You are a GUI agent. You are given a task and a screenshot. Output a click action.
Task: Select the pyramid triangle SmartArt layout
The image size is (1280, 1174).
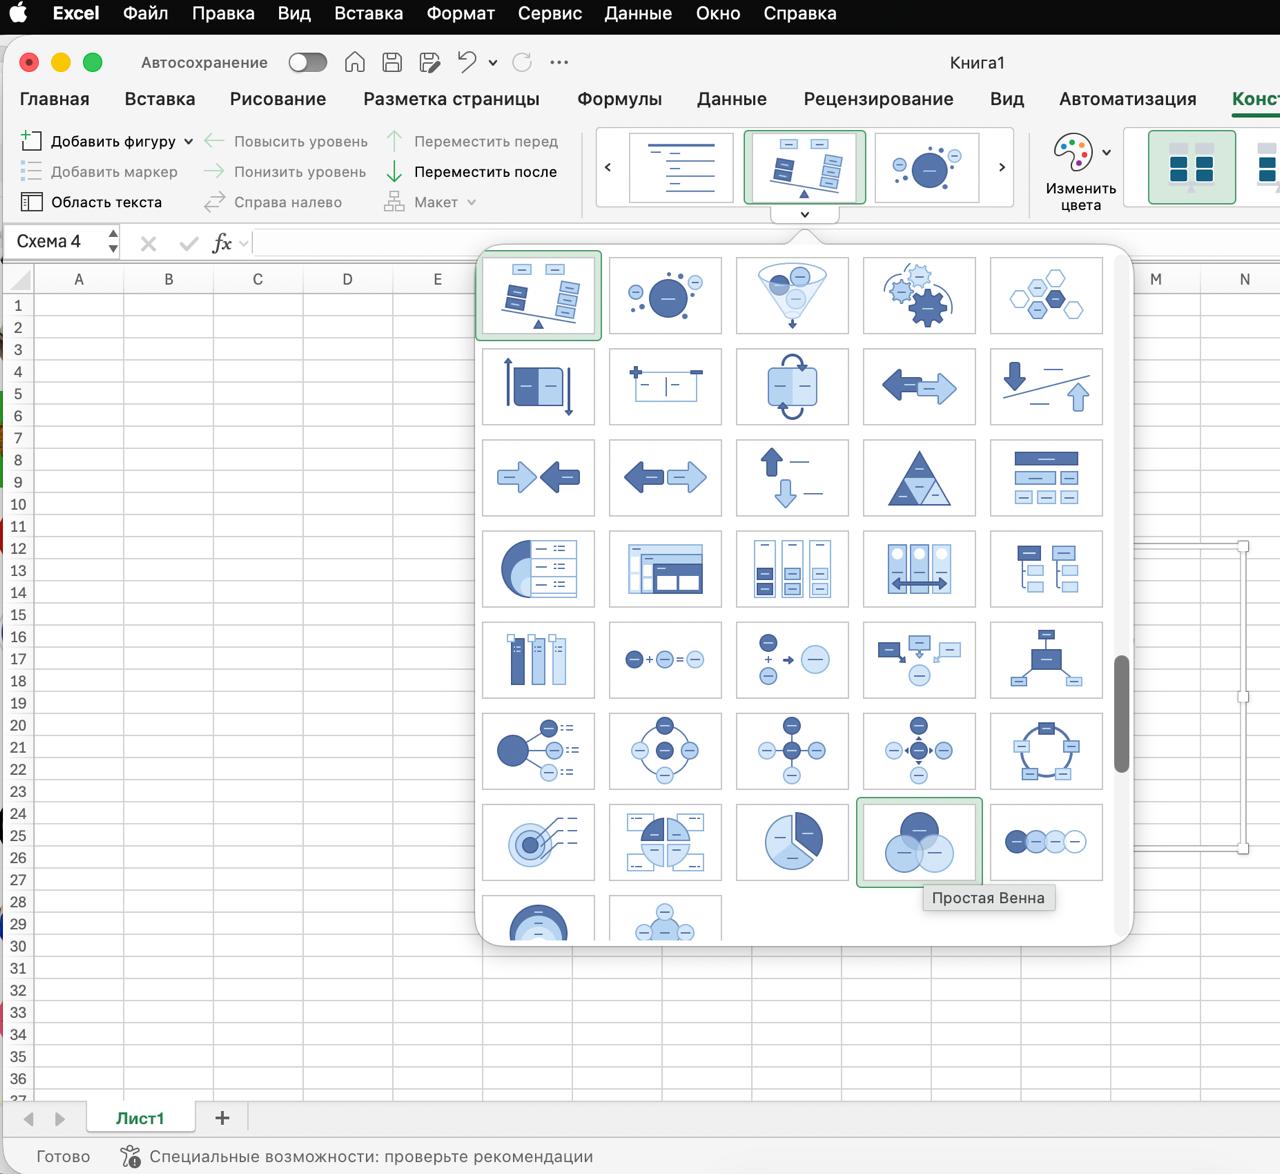click(x=919, y=478)
